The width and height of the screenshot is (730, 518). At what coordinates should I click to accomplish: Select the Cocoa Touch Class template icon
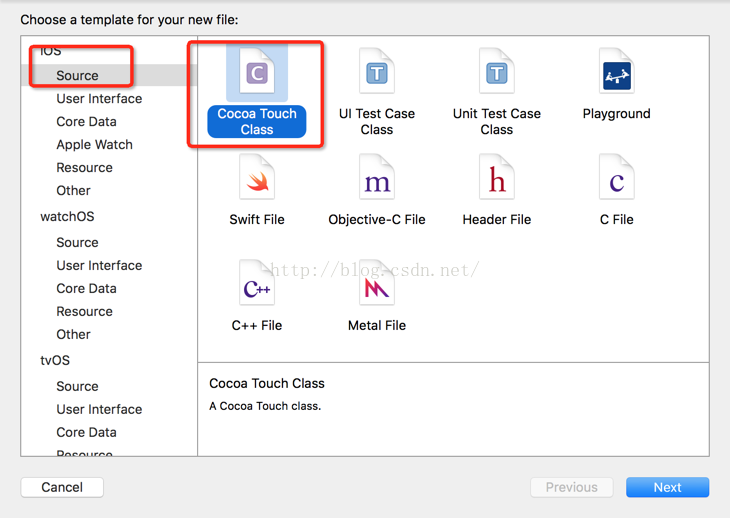pos(257,72)
